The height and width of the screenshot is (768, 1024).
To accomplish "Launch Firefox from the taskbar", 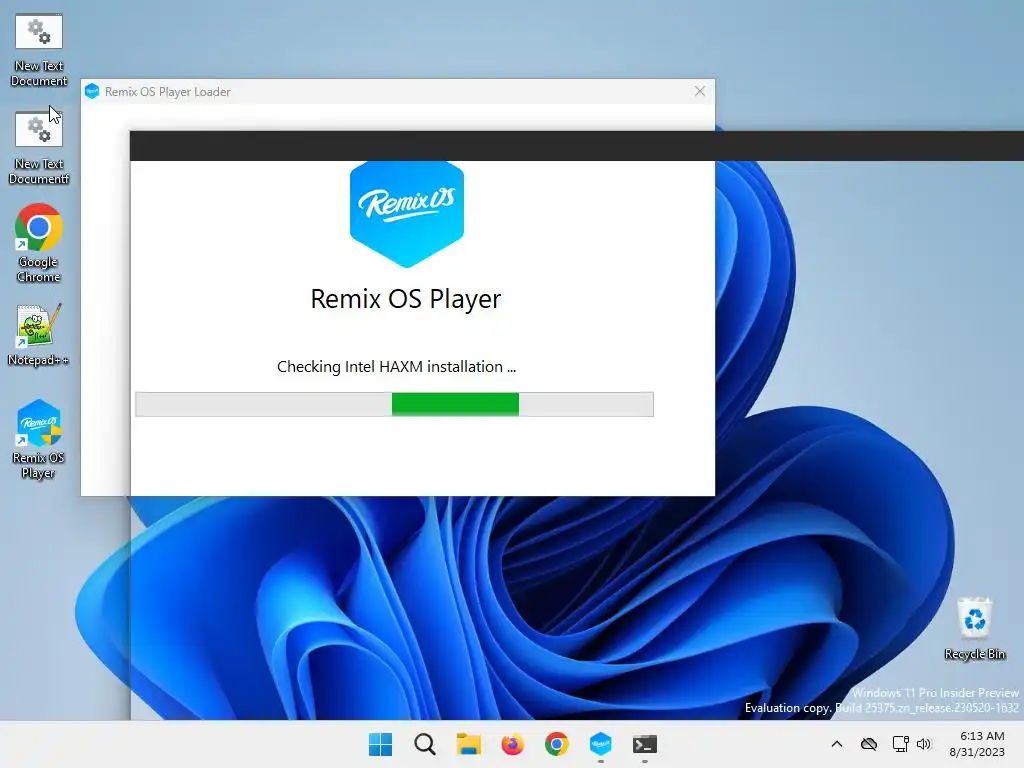I will [x=513, y=744].
